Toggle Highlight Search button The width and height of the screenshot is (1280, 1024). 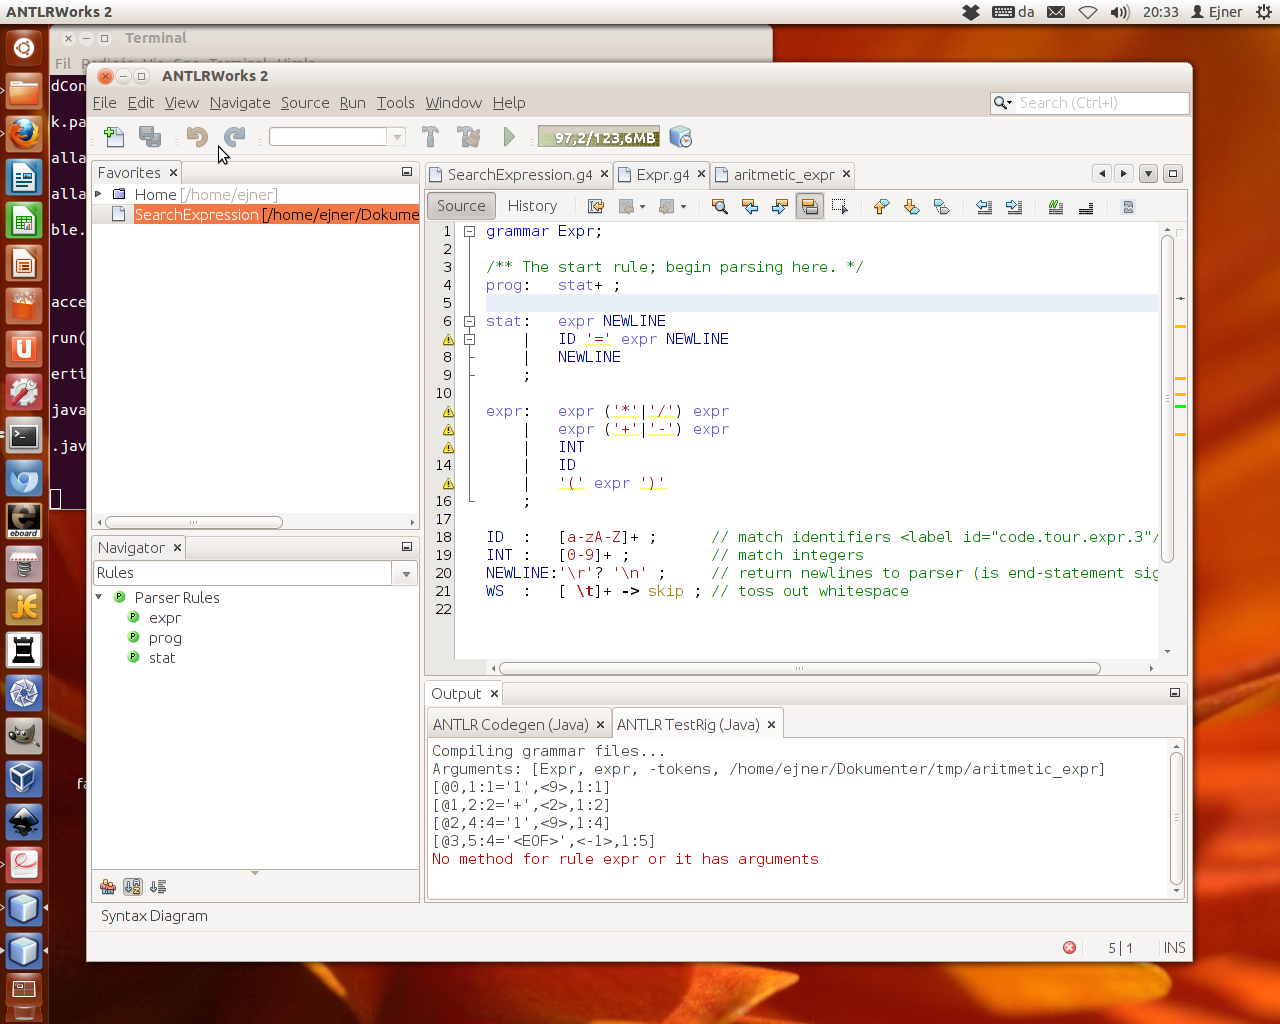point(810,207)
